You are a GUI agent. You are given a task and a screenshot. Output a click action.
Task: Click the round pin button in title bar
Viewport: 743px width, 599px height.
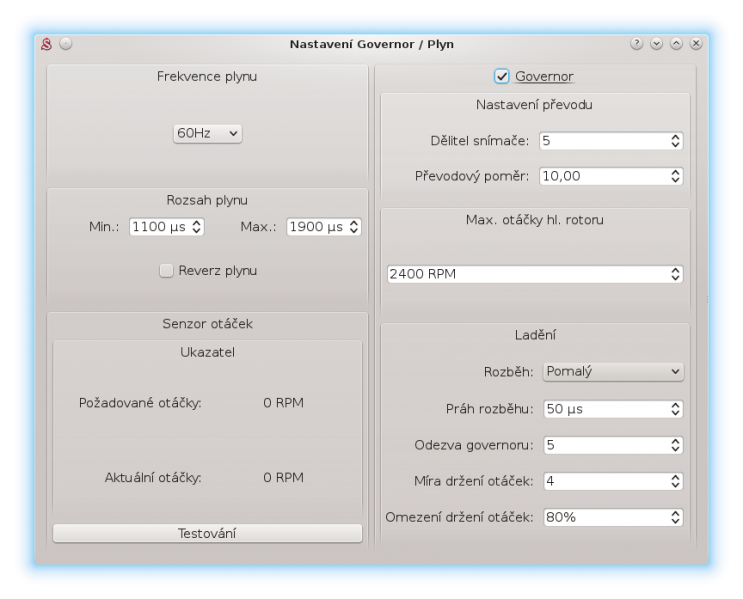66,44
